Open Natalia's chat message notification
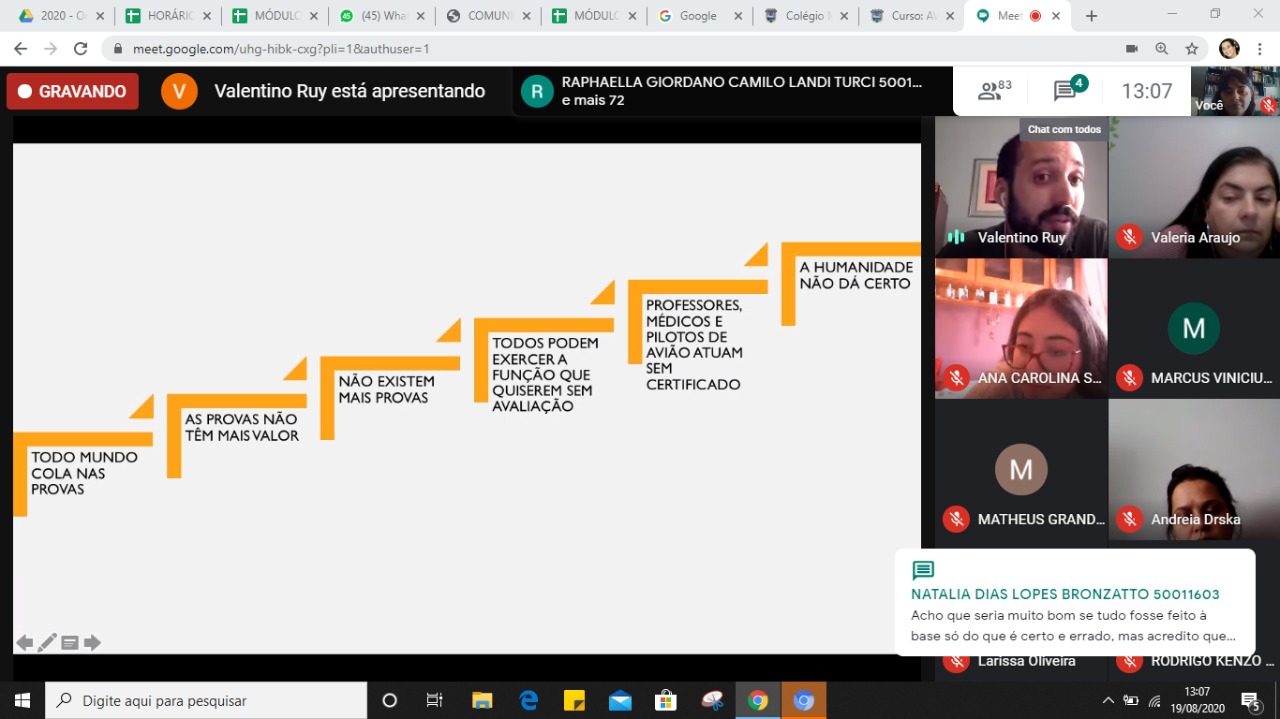 (1074, 603)
